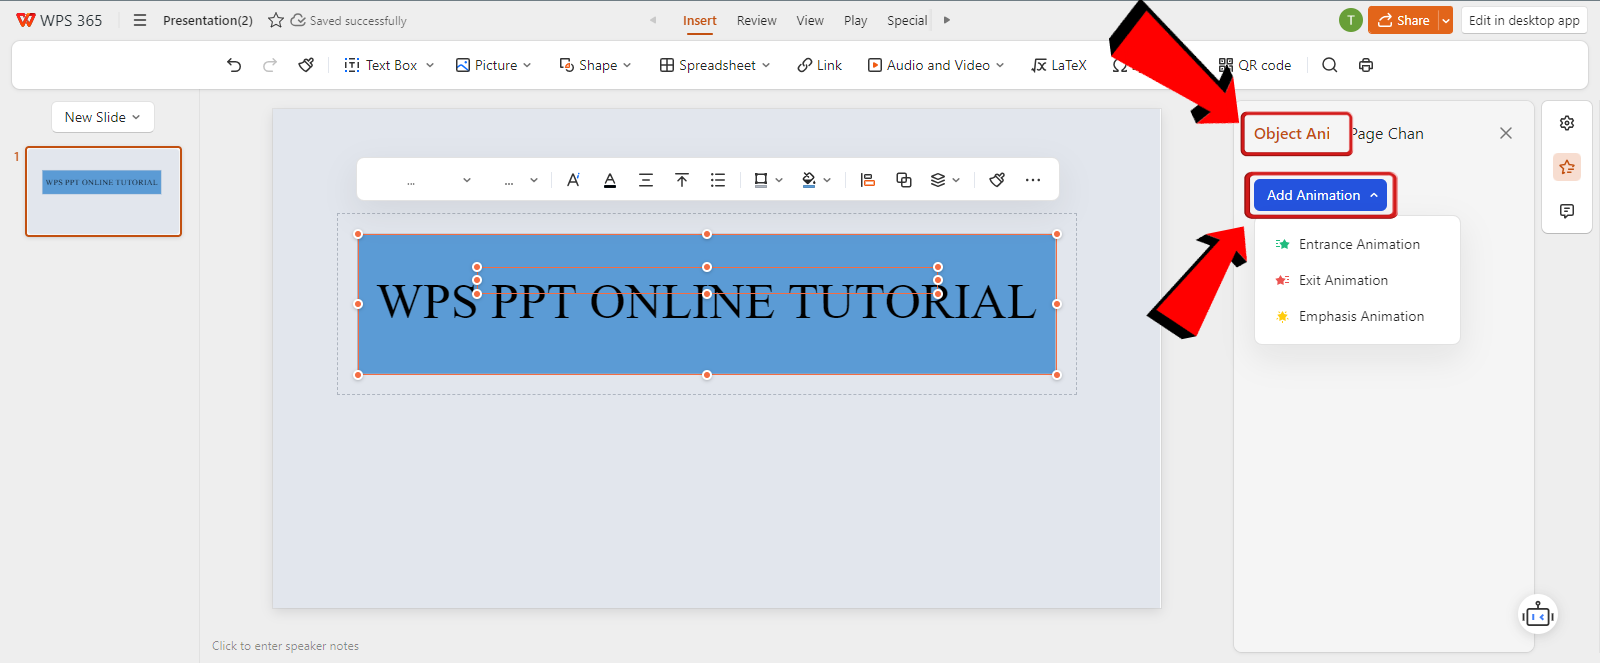Open more options ellipsis in floating toolbar
Screen dimensions: 1600x663
coord(1033,180)
